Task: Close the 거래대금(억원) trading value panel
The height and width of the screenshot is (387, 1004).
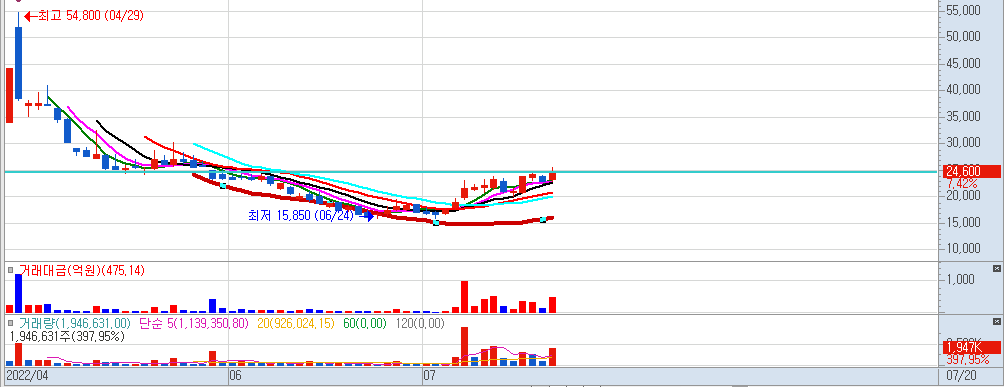Action: coord(996,268)
